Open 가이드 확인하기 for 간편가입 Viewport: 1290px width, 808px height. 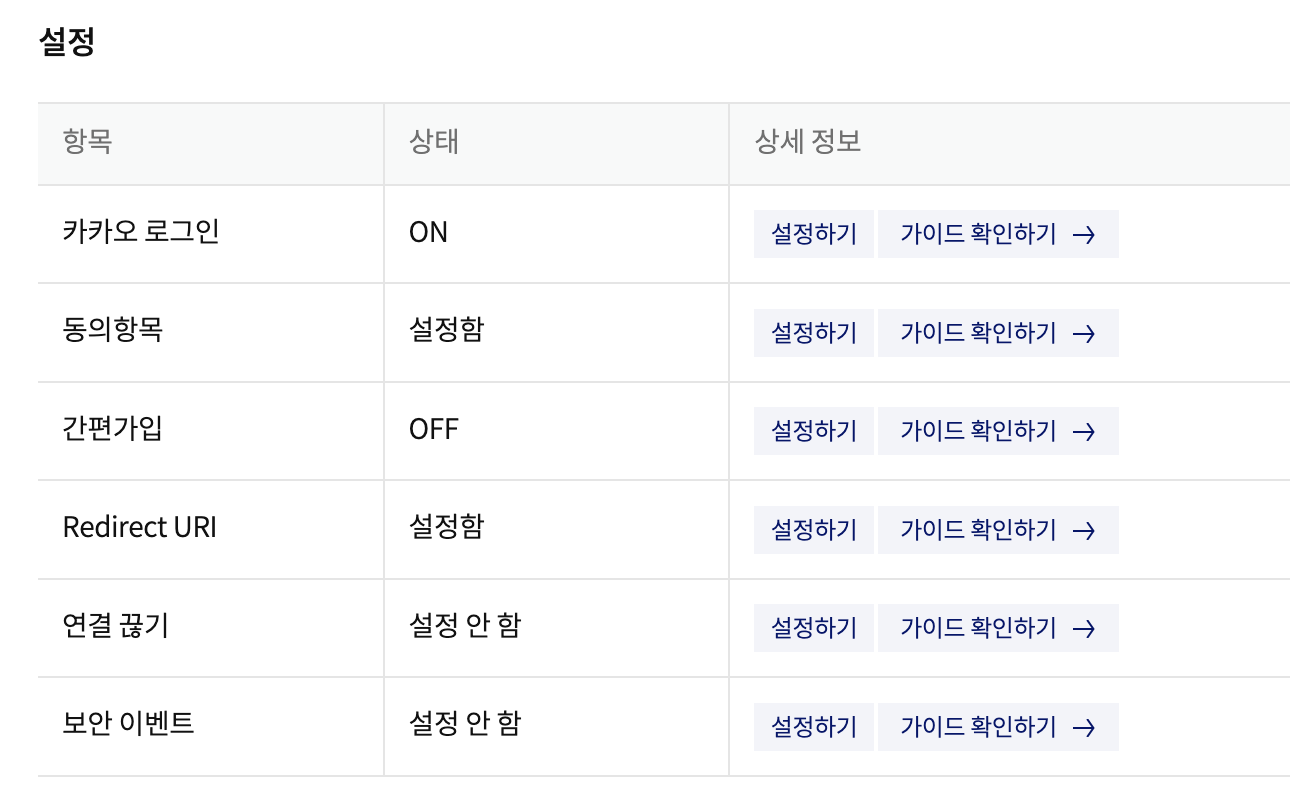click(997, 431)
